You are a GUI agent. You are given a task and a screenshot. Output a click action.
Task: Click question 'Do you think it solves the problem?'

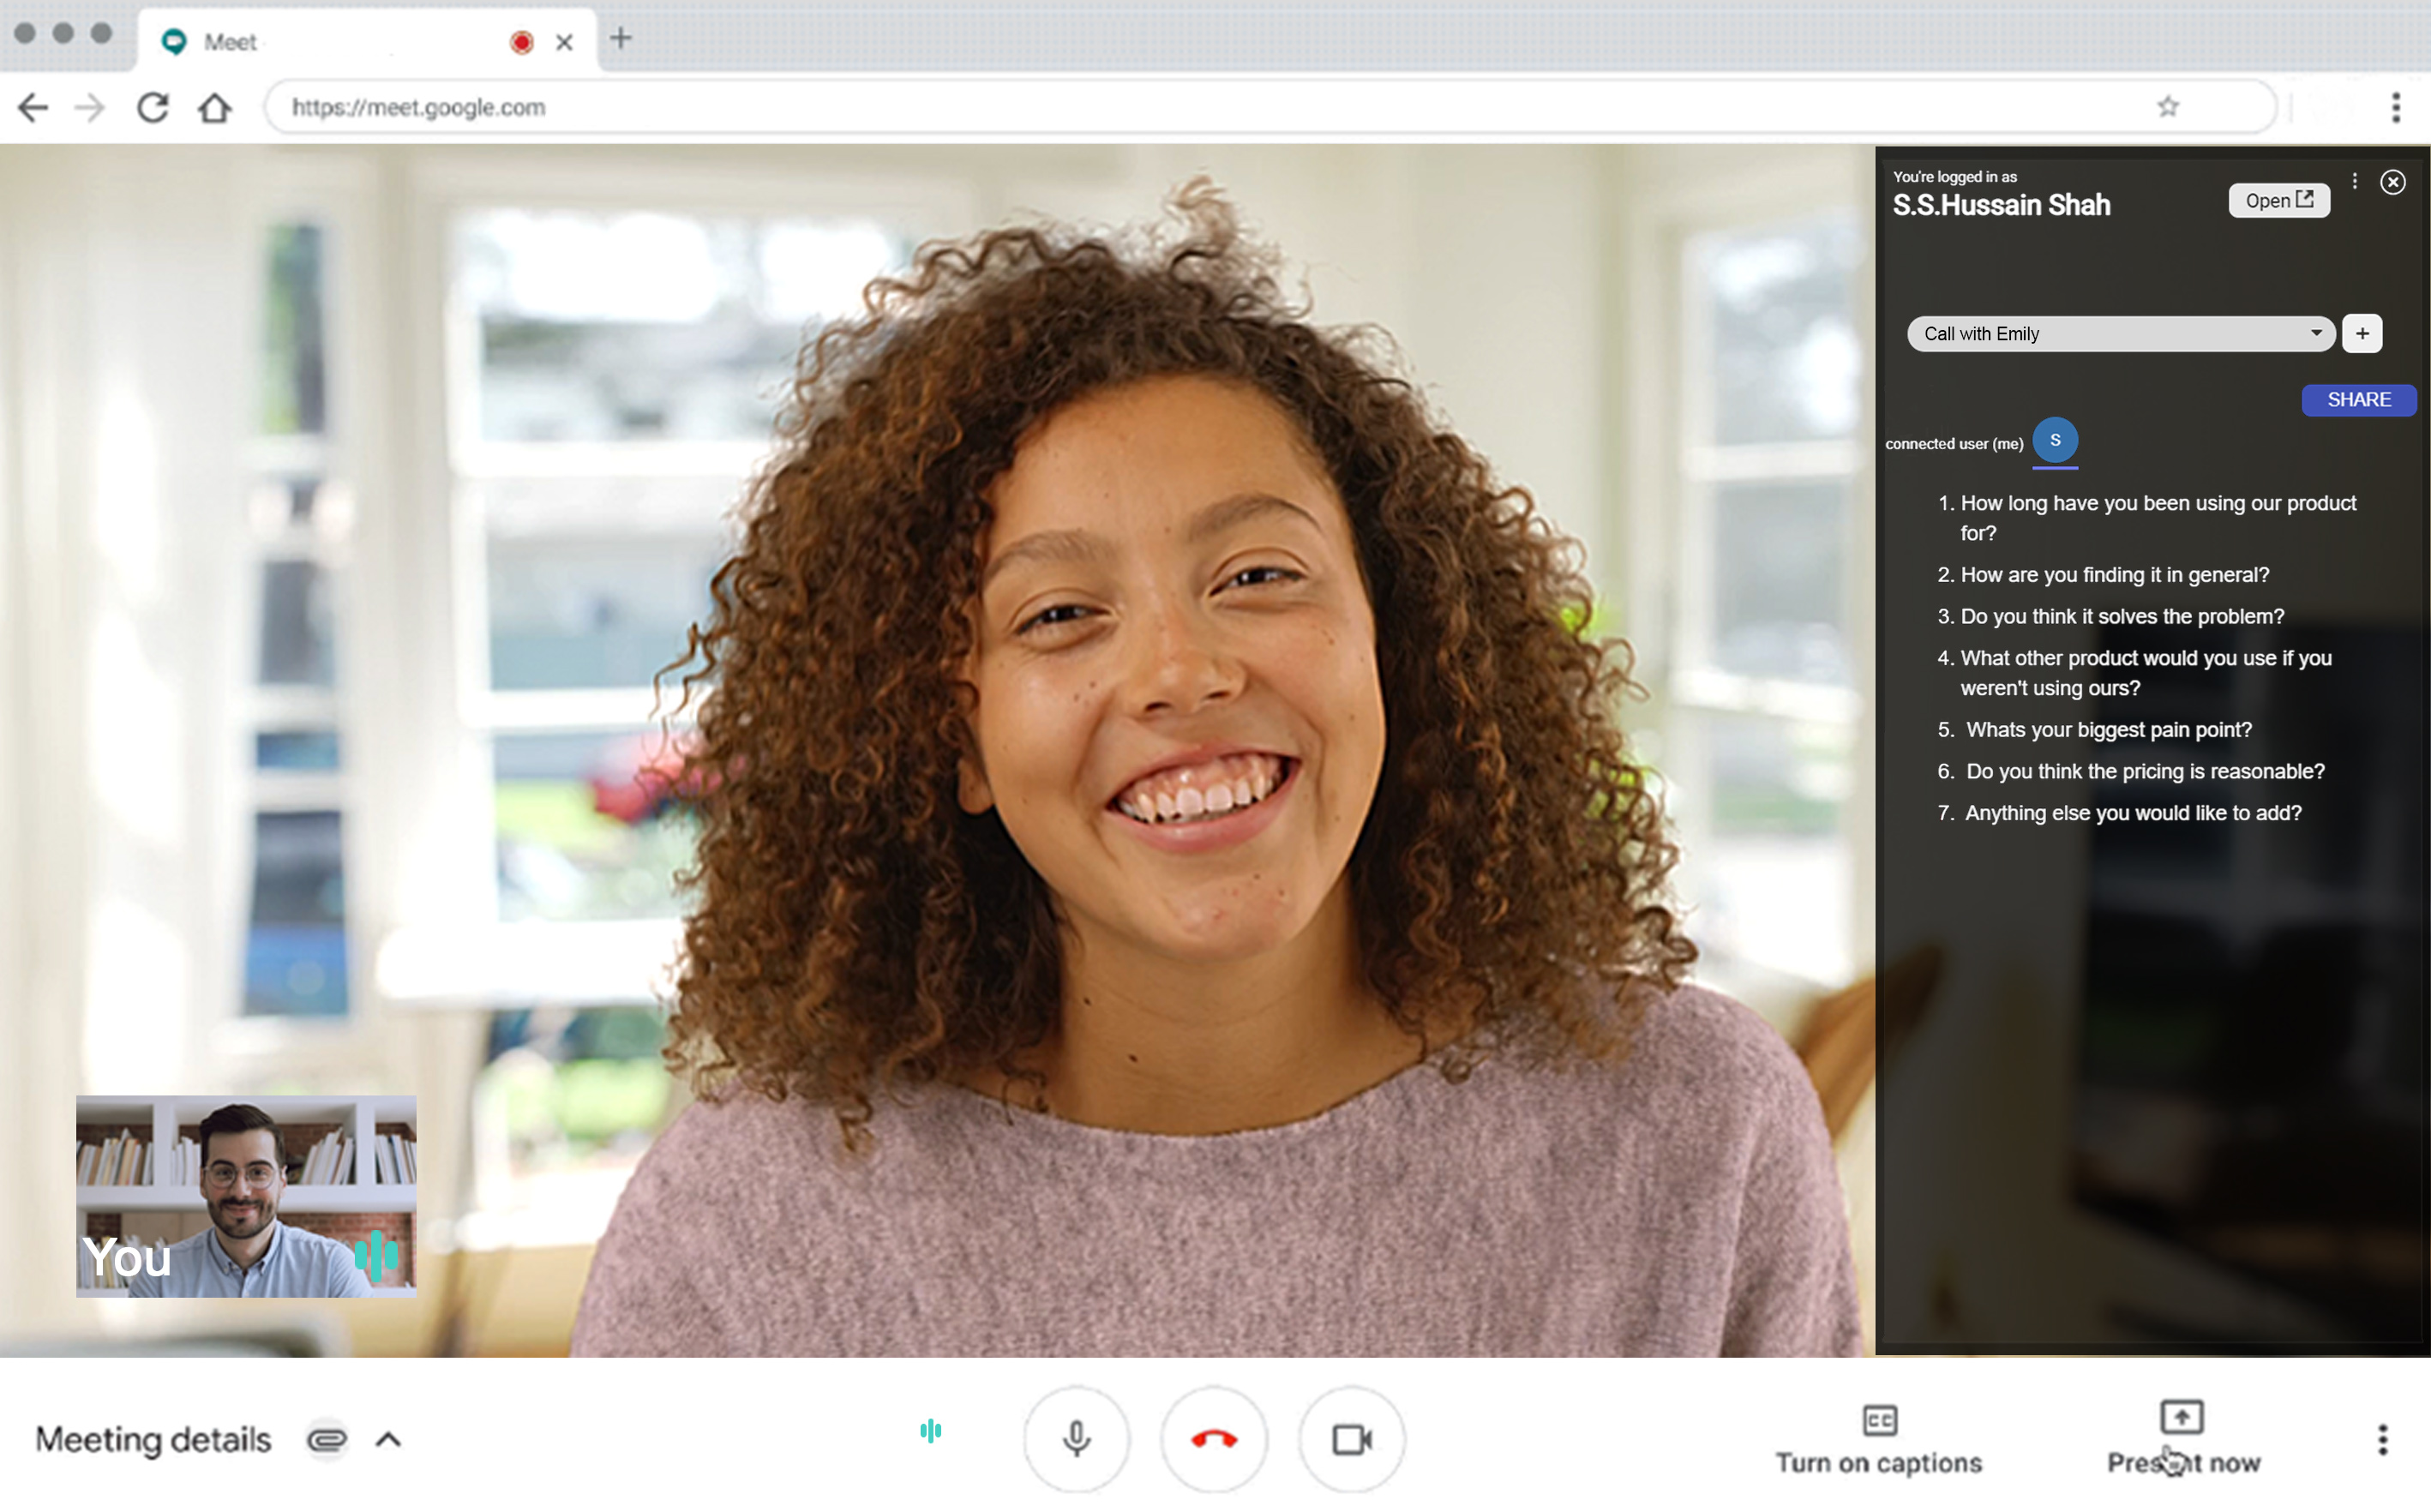pos(2122,616)
